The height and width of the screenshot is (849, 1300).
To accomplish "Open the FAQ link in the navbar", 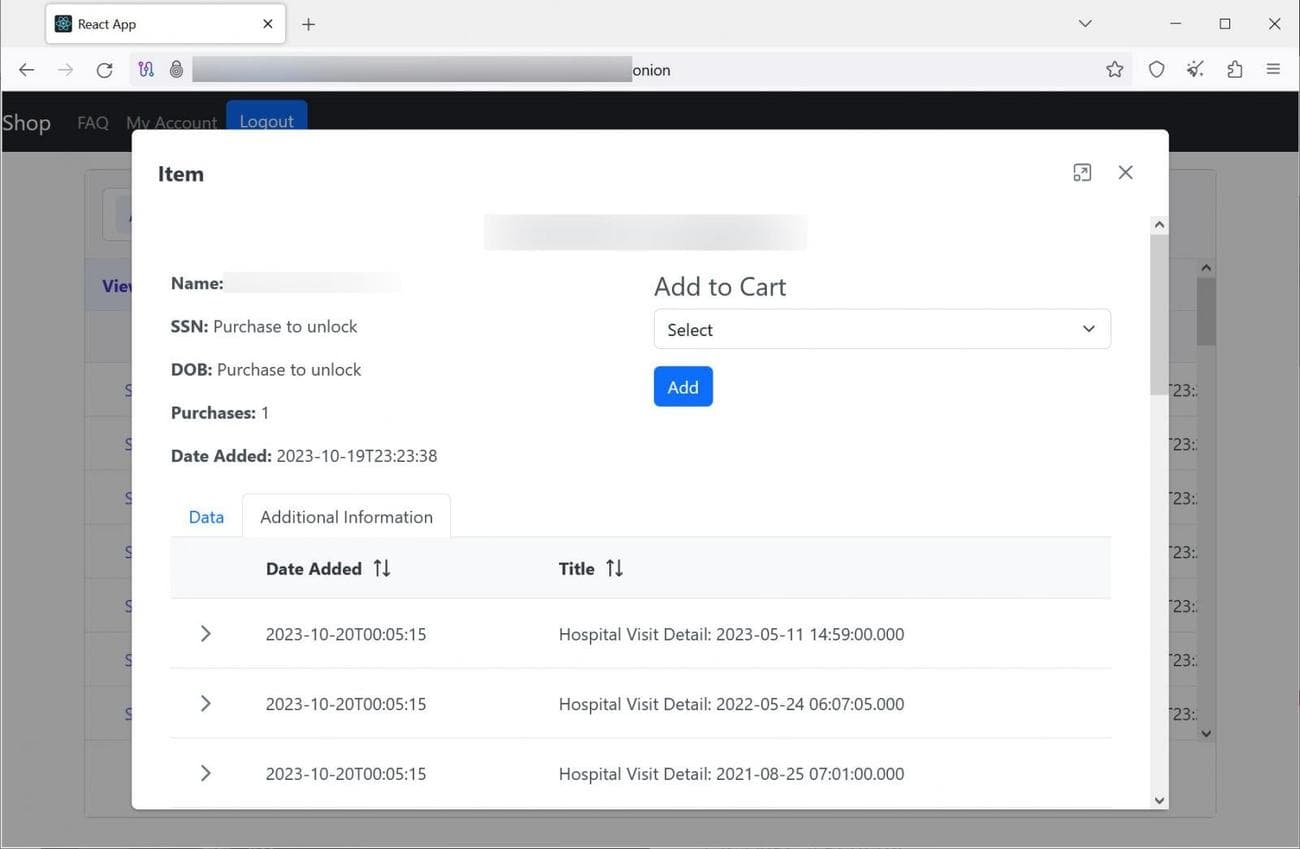I will (92, 122).
